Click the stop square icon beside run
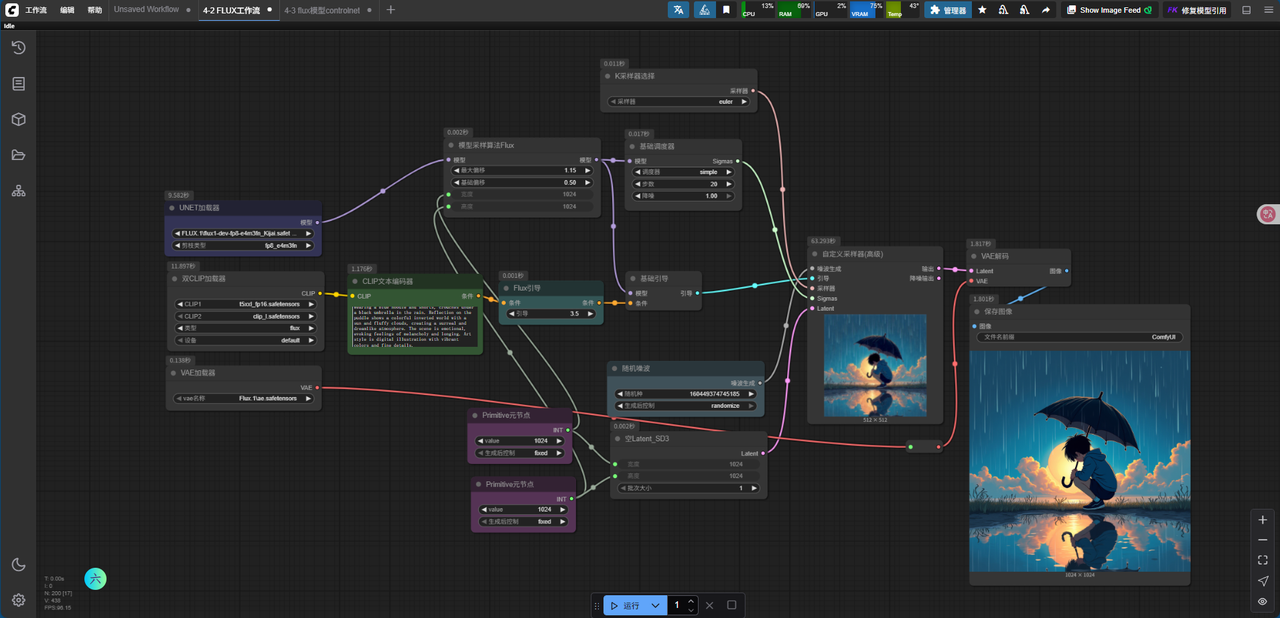The width and height of the screenshot is (1280, 618). pos(732,605)
